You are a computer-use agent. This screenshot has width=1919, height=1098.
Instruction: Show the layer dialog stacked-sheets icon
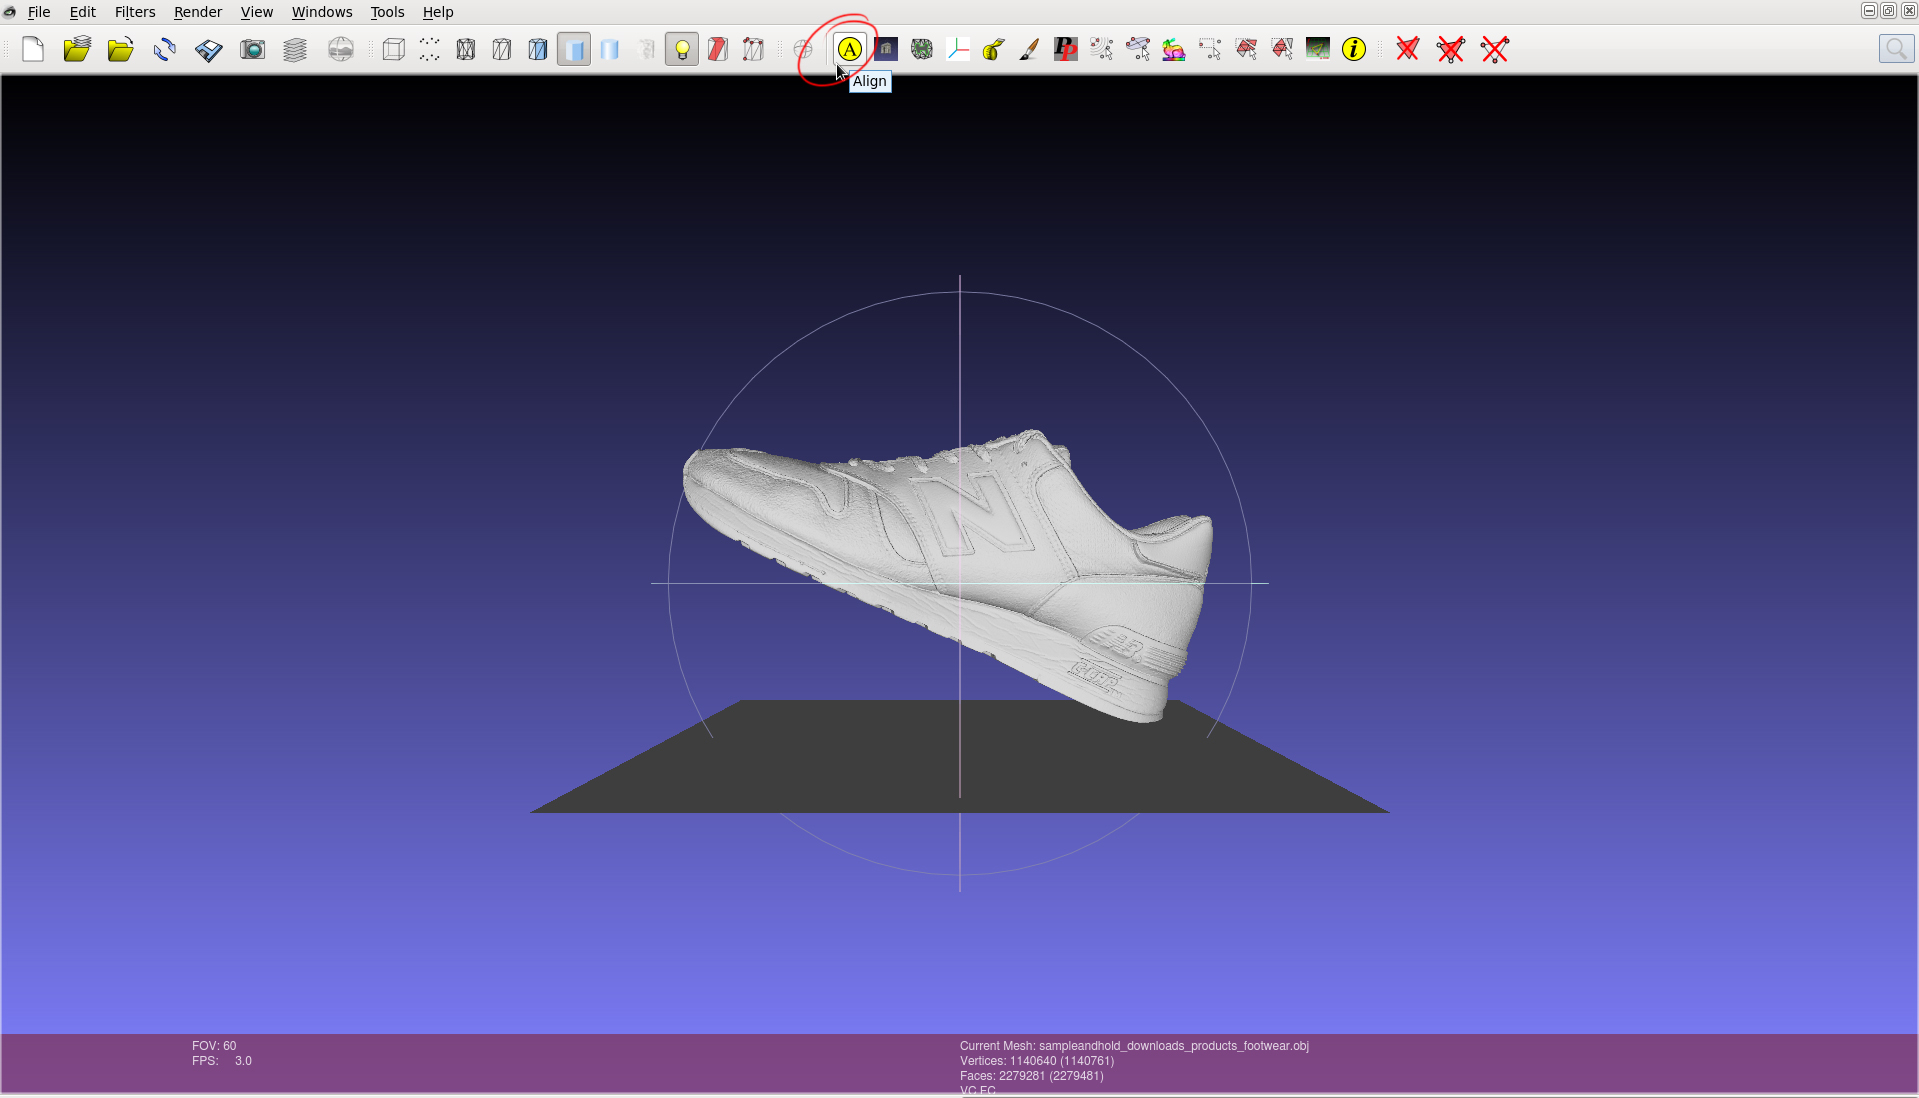tap(295, 49)
